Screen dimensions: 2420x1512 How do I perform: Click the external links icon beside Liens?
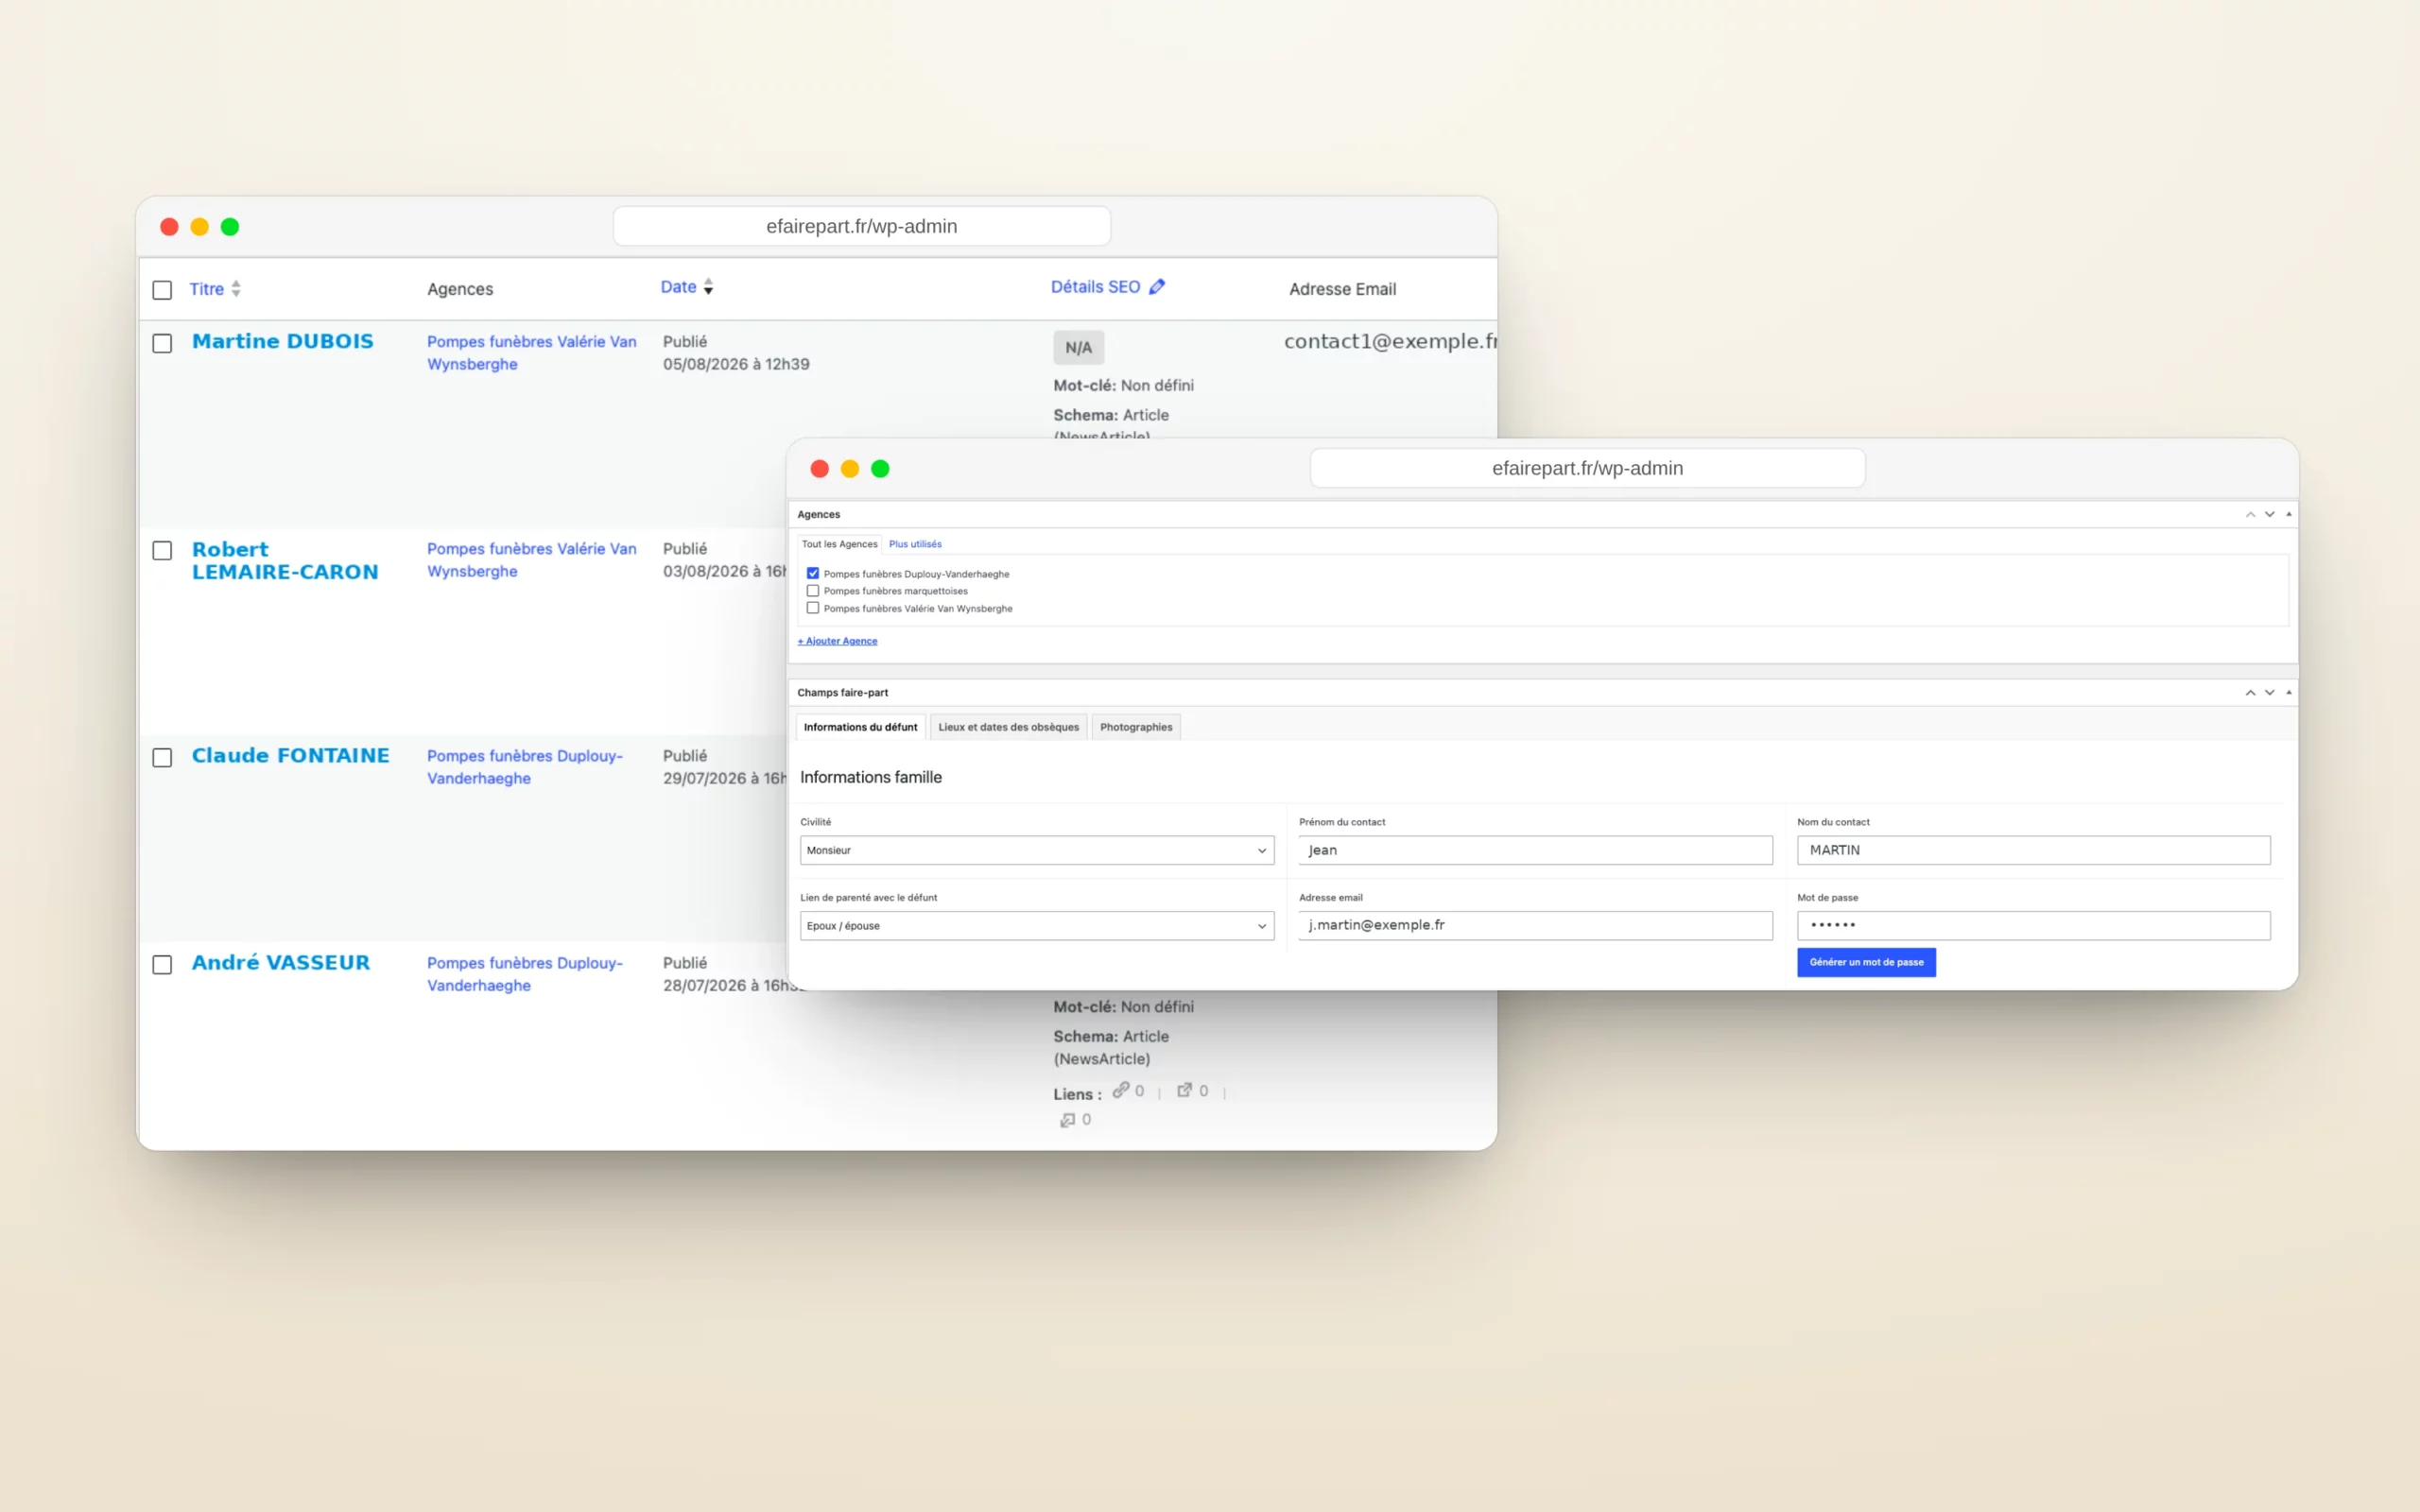[1184, 1090]
